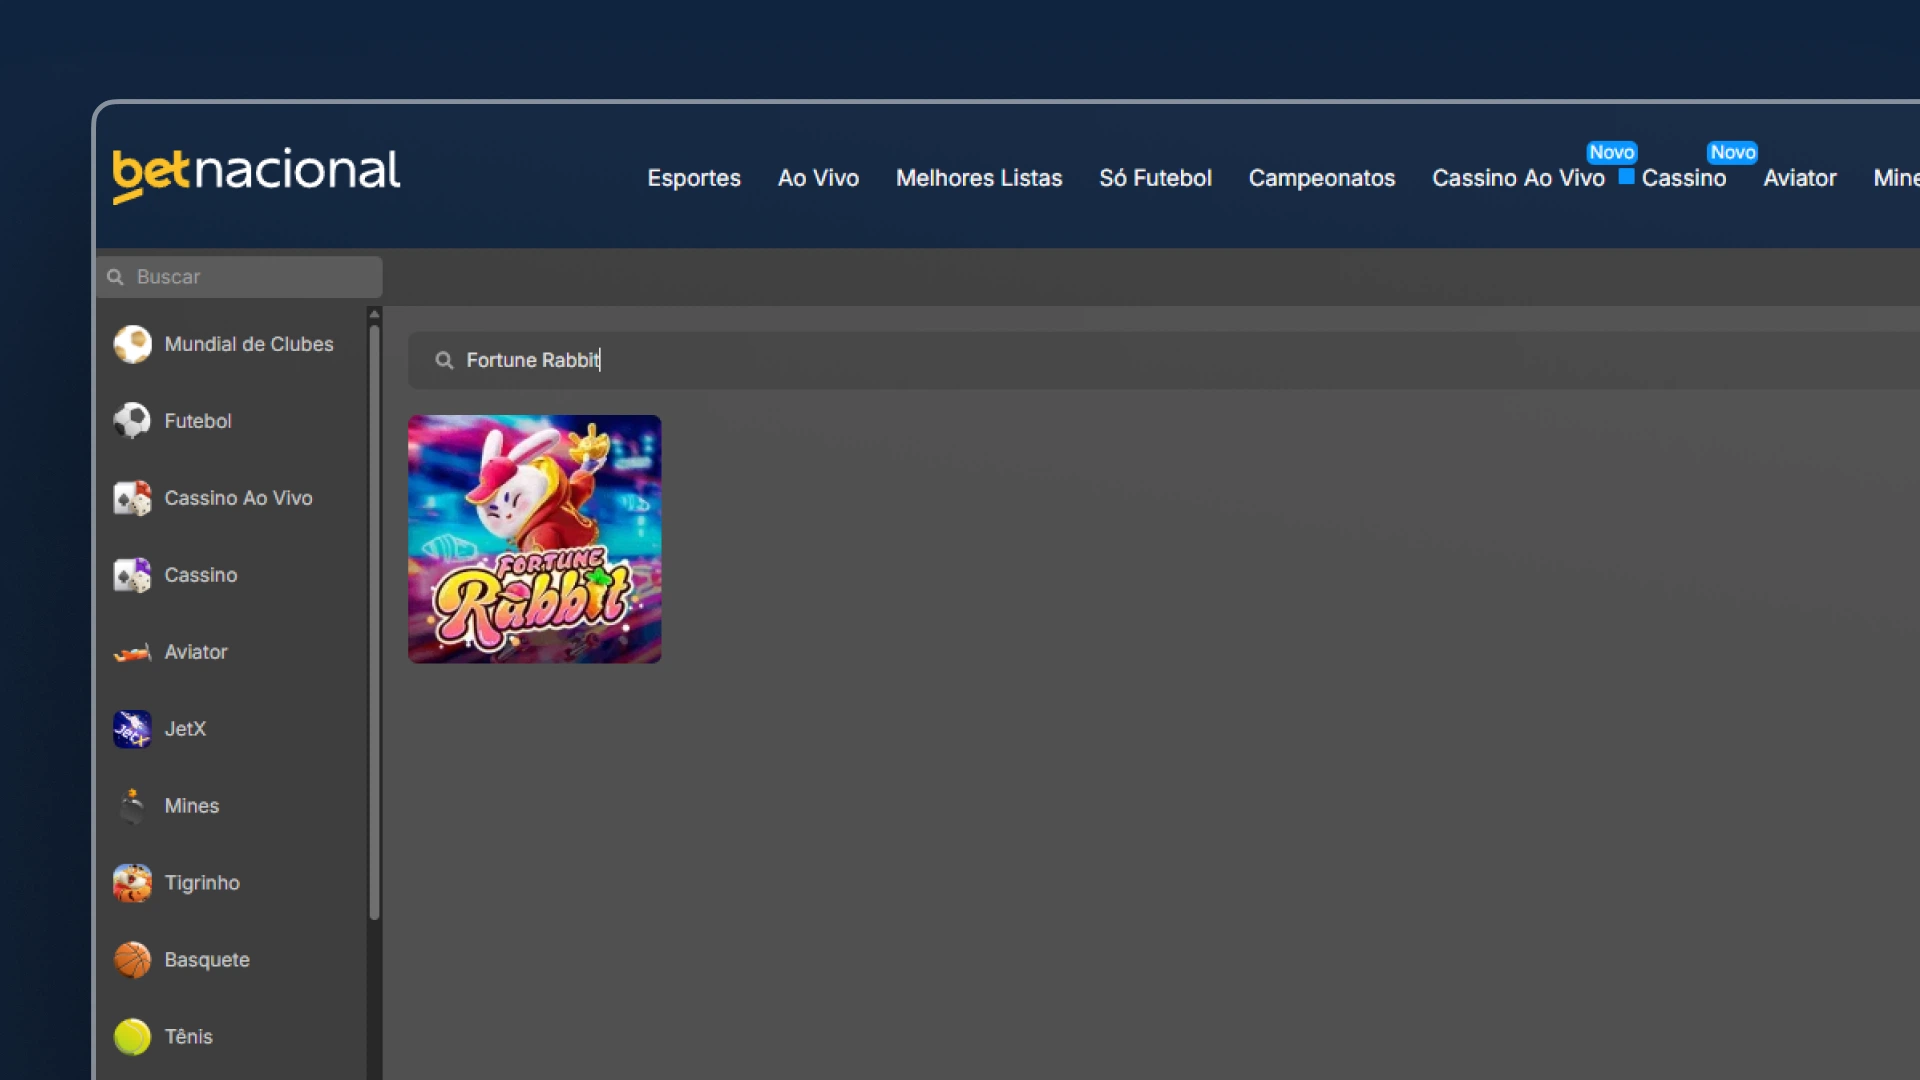The width and height of the screenshot is (1920, 1080).
Task: Select Só Futebol in top navigation
Action: click(1155, 178)
